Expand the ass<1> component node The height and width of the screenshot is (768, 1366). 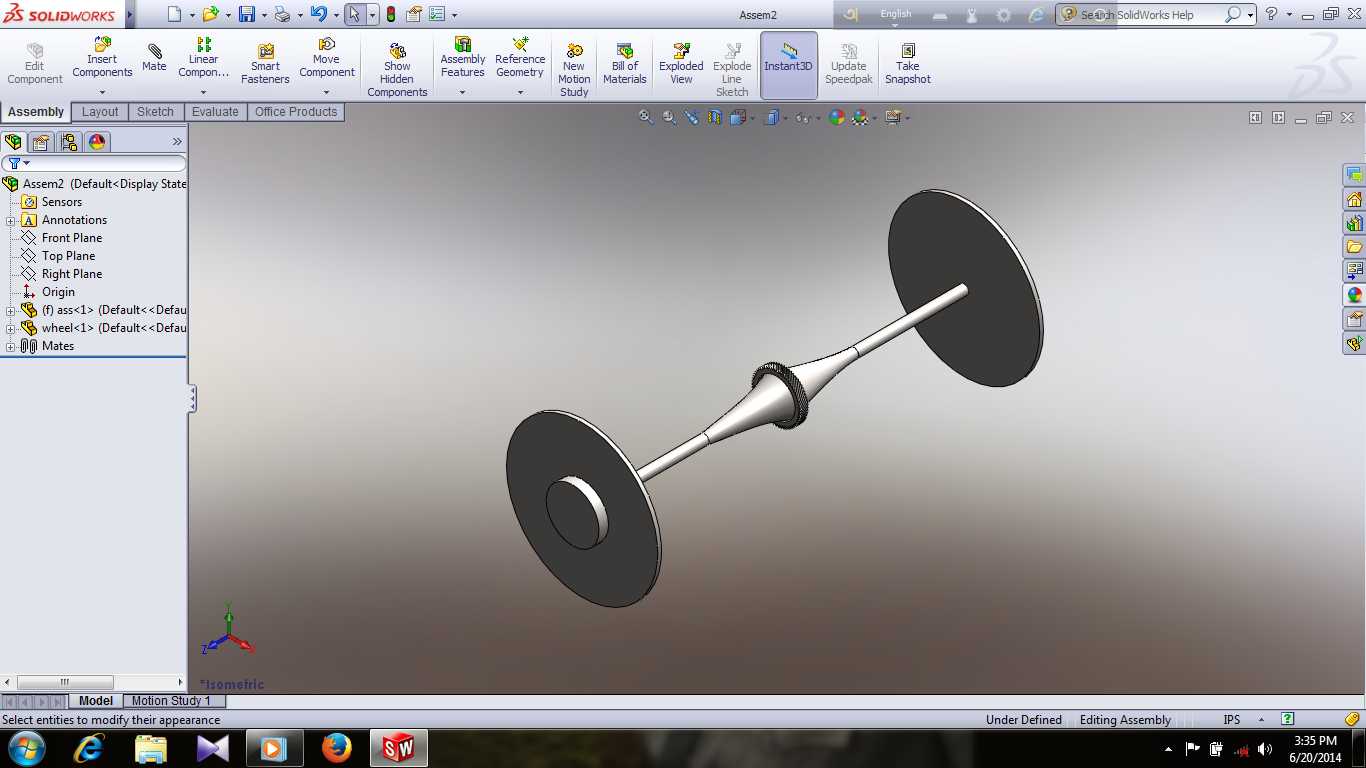11,311
